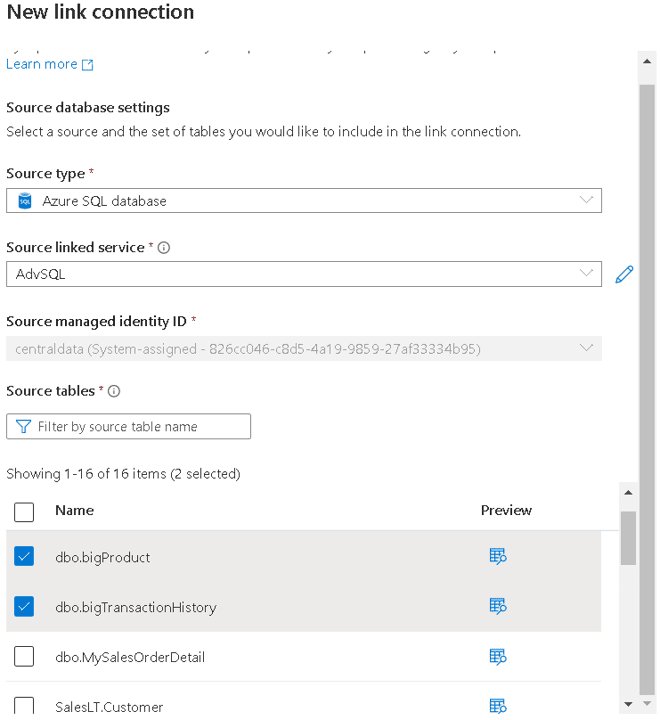Preview the dbo.bigProduct table
This screenshot has width=660, height=720.
click(x=498, y=556)
